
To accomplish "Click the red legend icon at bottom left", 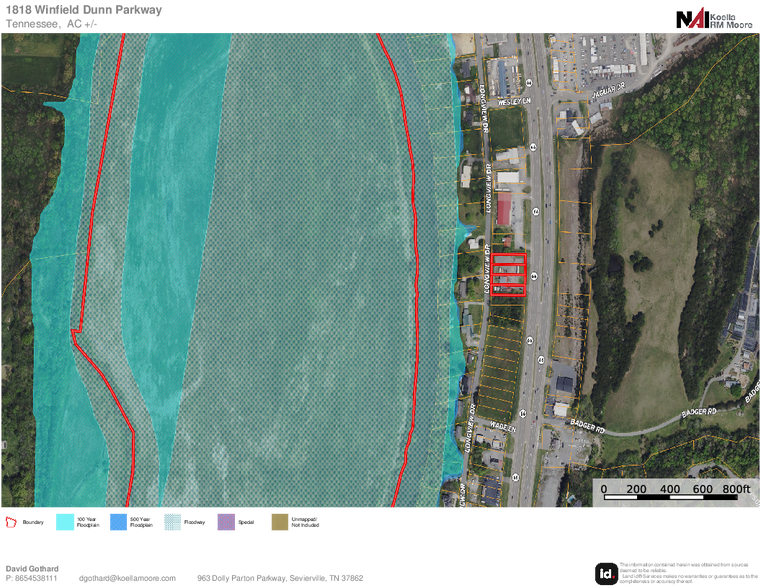I will click(12, 522).
